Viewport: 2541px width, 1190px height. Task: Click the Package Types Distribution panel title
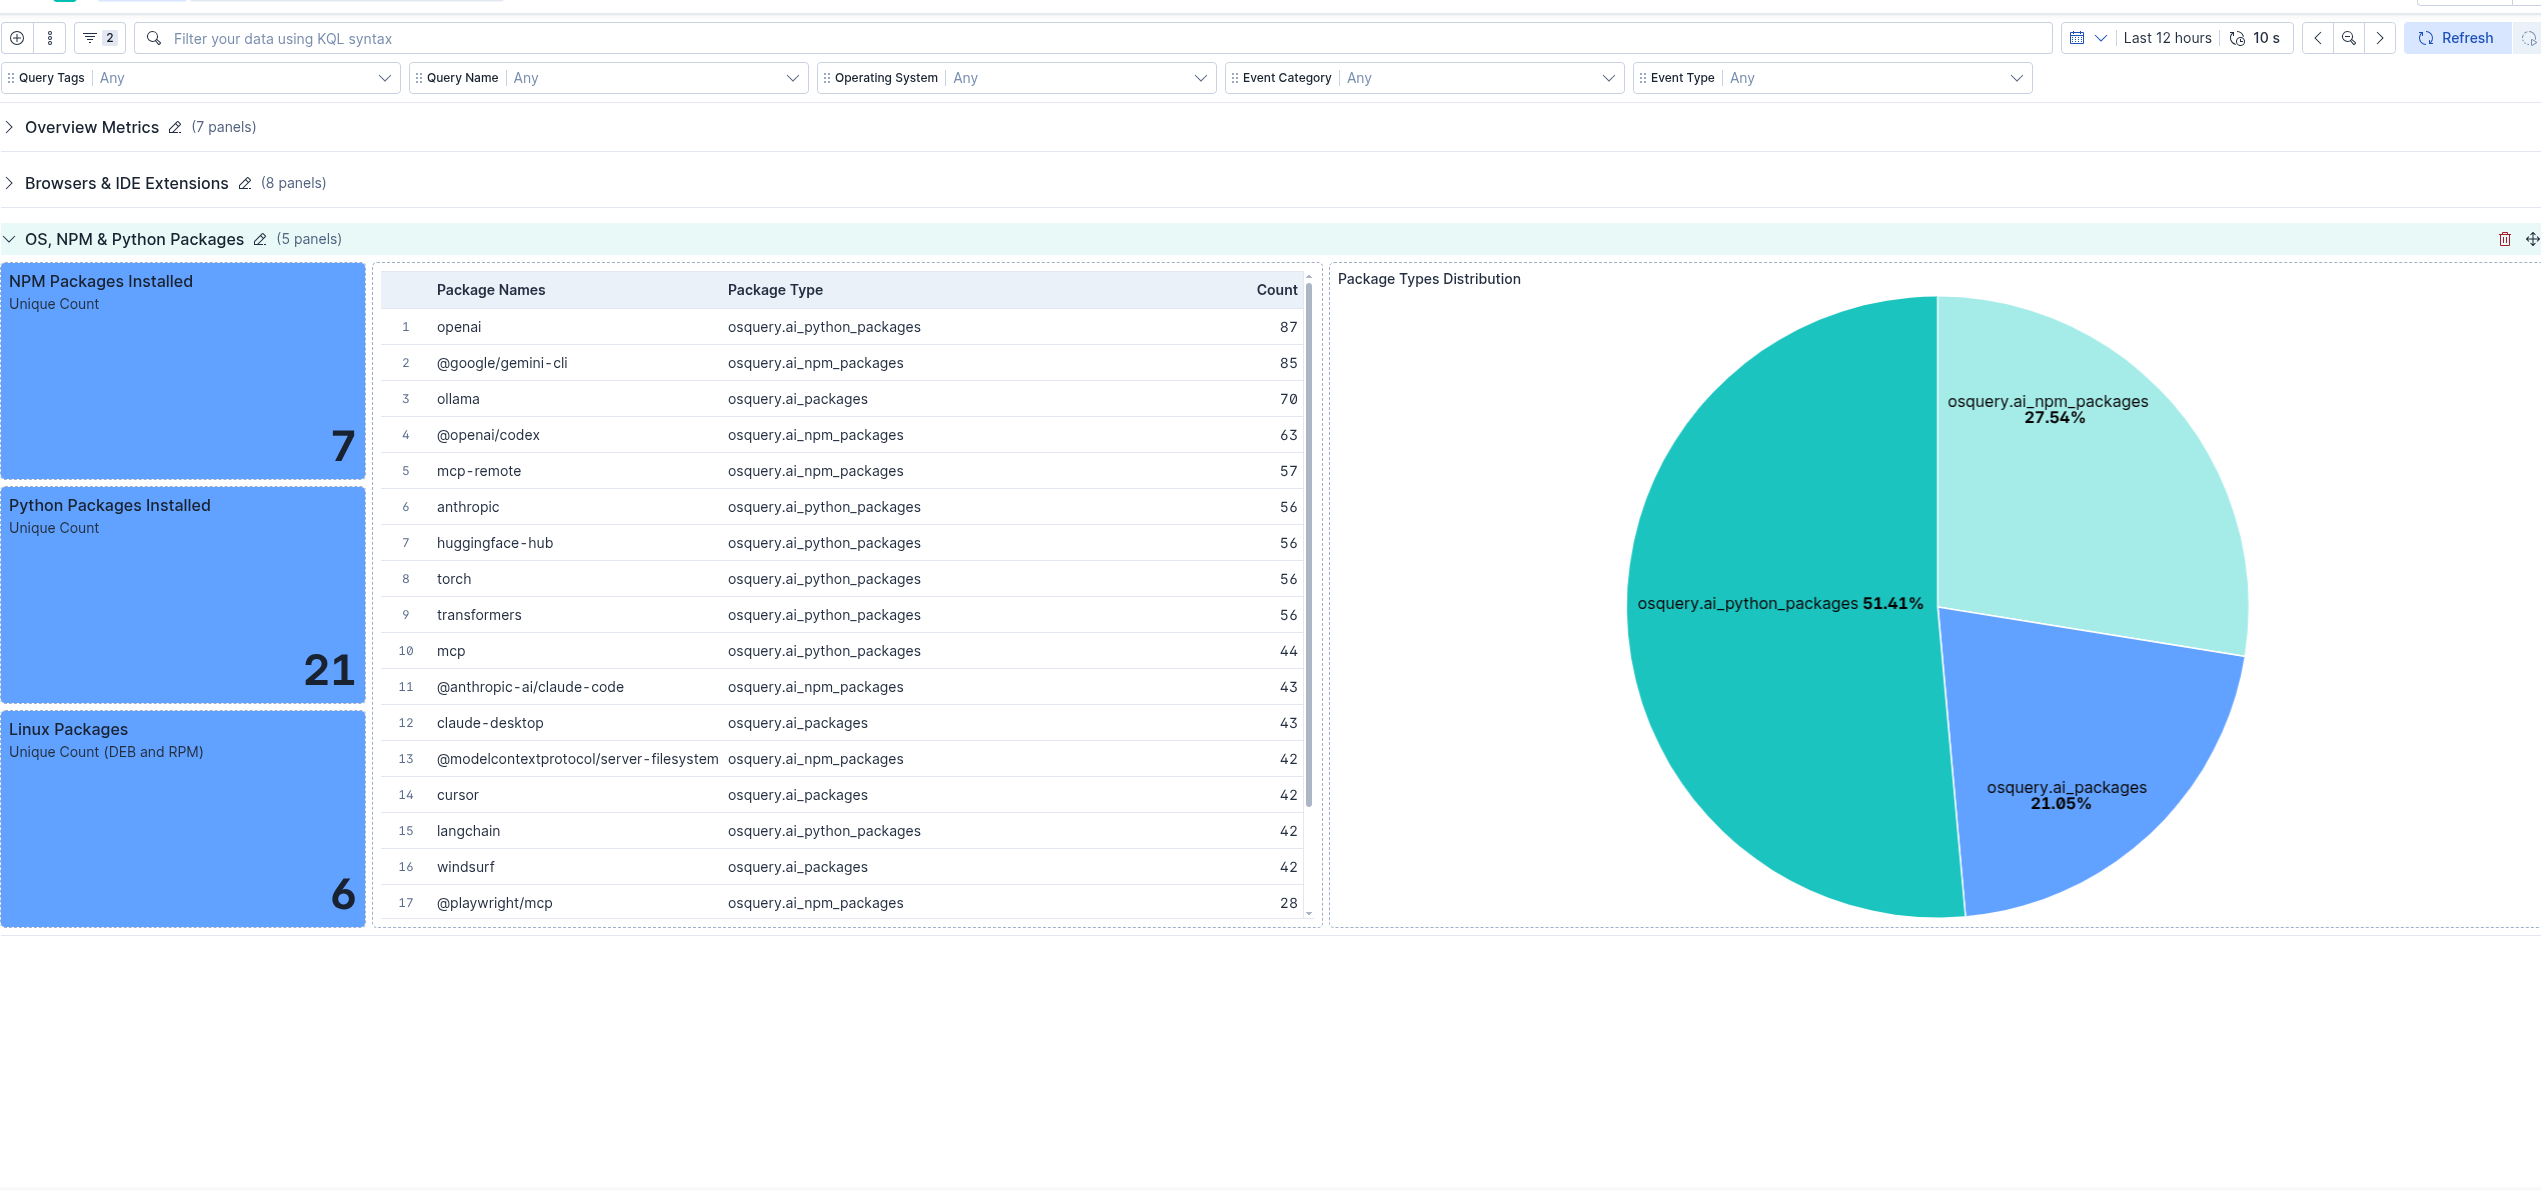coord(1429,279)
